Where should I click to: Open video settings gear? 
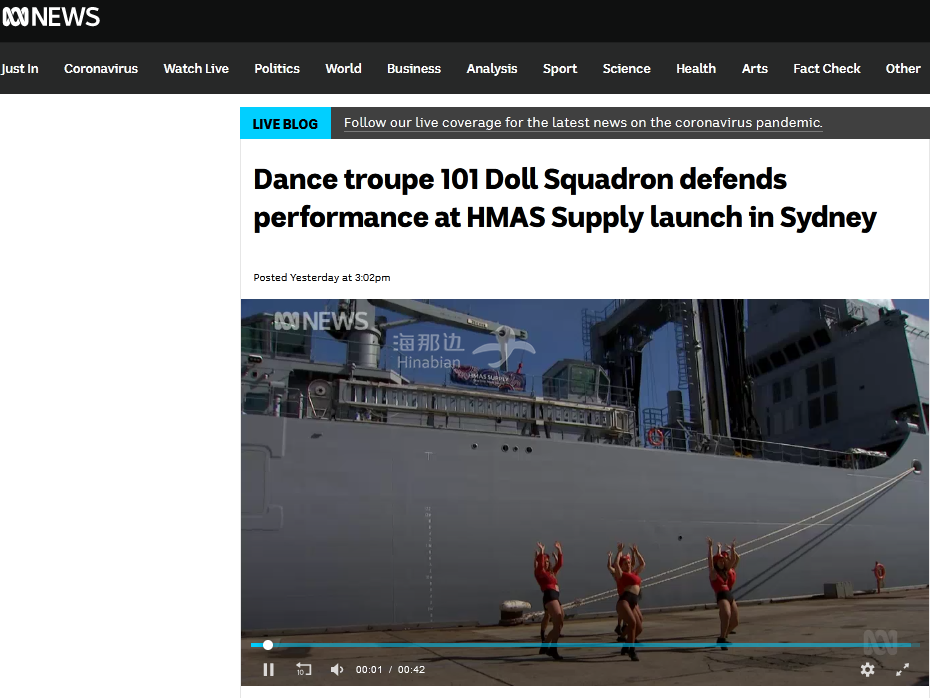coord(867,670)
